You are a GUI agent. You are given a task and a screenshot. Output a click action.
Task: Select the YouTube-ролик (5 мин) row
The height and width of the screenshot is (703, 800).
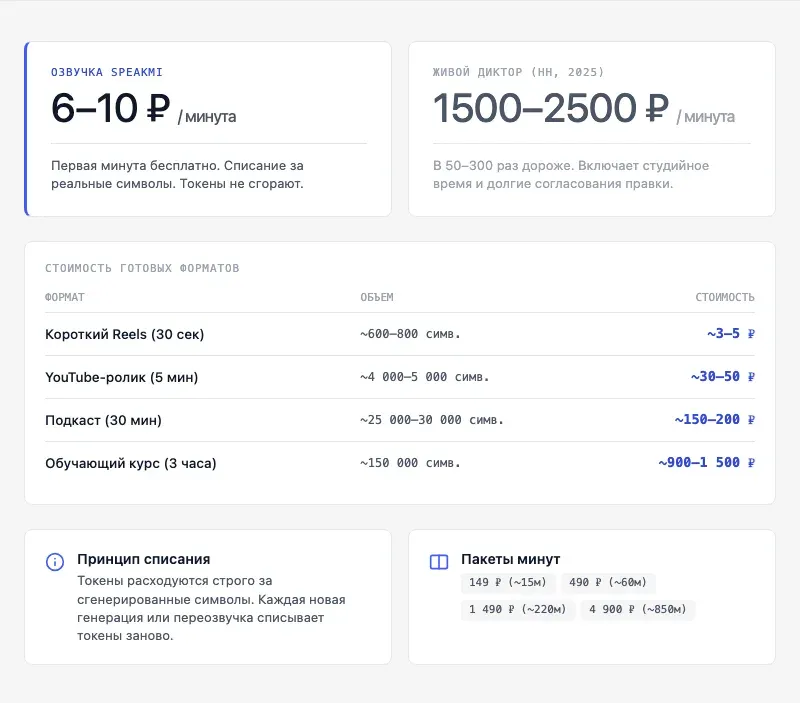pos(399,377)
